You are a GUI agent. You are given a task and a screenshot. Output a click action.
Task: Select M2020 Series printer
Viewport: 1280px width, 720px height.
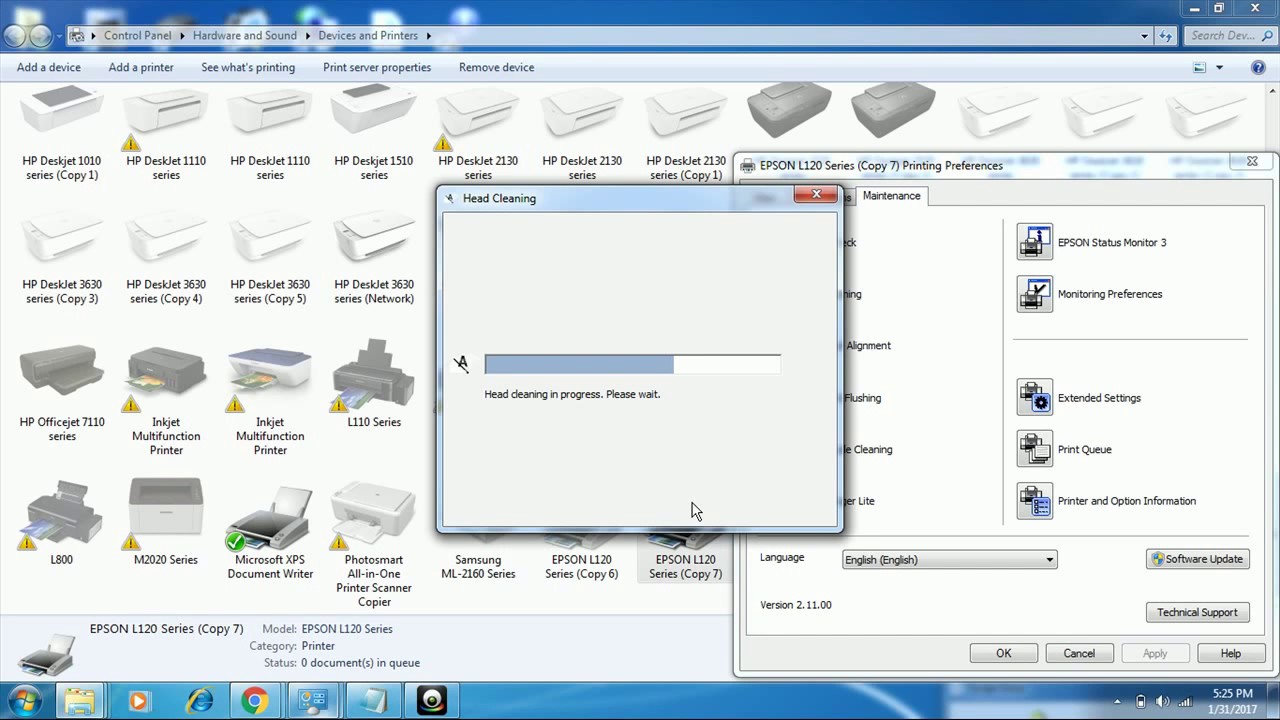tap(166, 523)
